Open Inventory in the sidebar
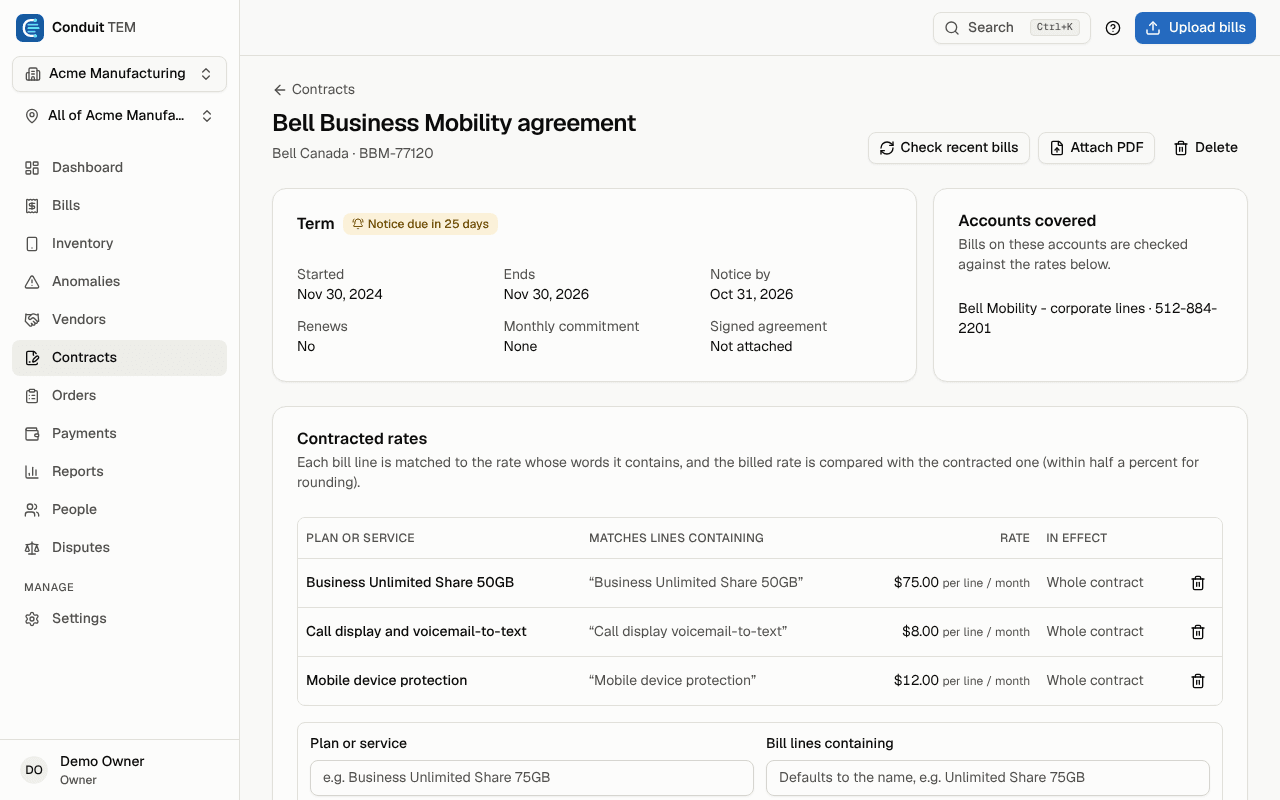The height and width of the screenshot is (800, 1280). [x=120, y=244]
